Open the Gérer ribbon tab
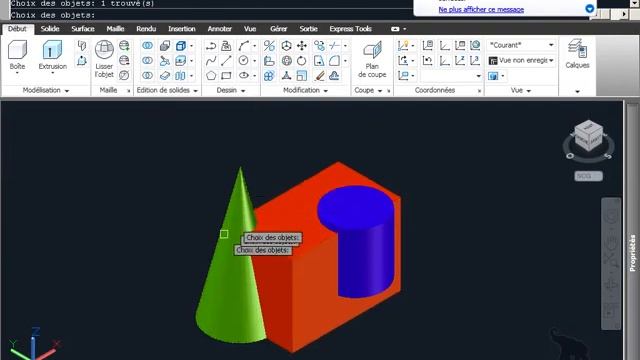The image size is (640, 360). pos(278,29)
